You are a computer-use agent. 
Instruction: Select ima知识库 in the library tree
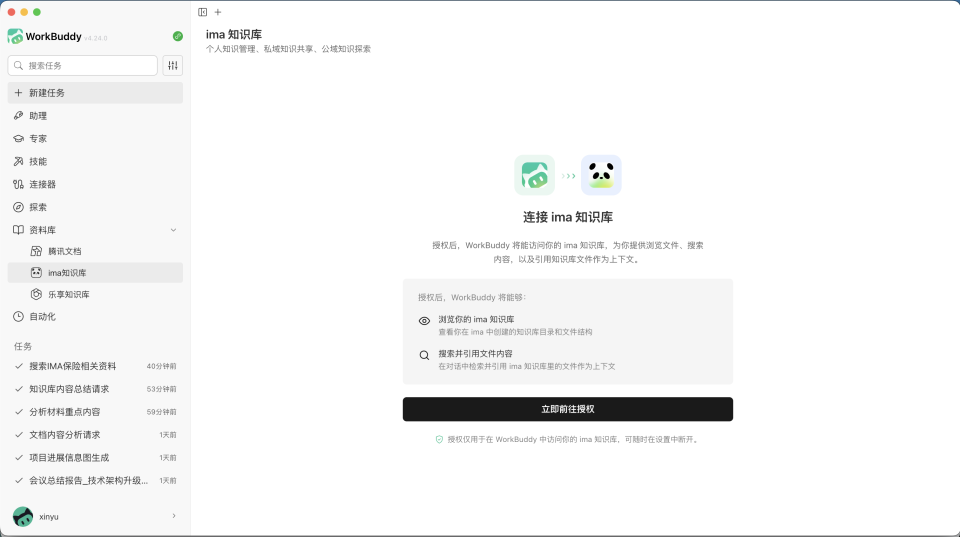click(x=95, y=272)
